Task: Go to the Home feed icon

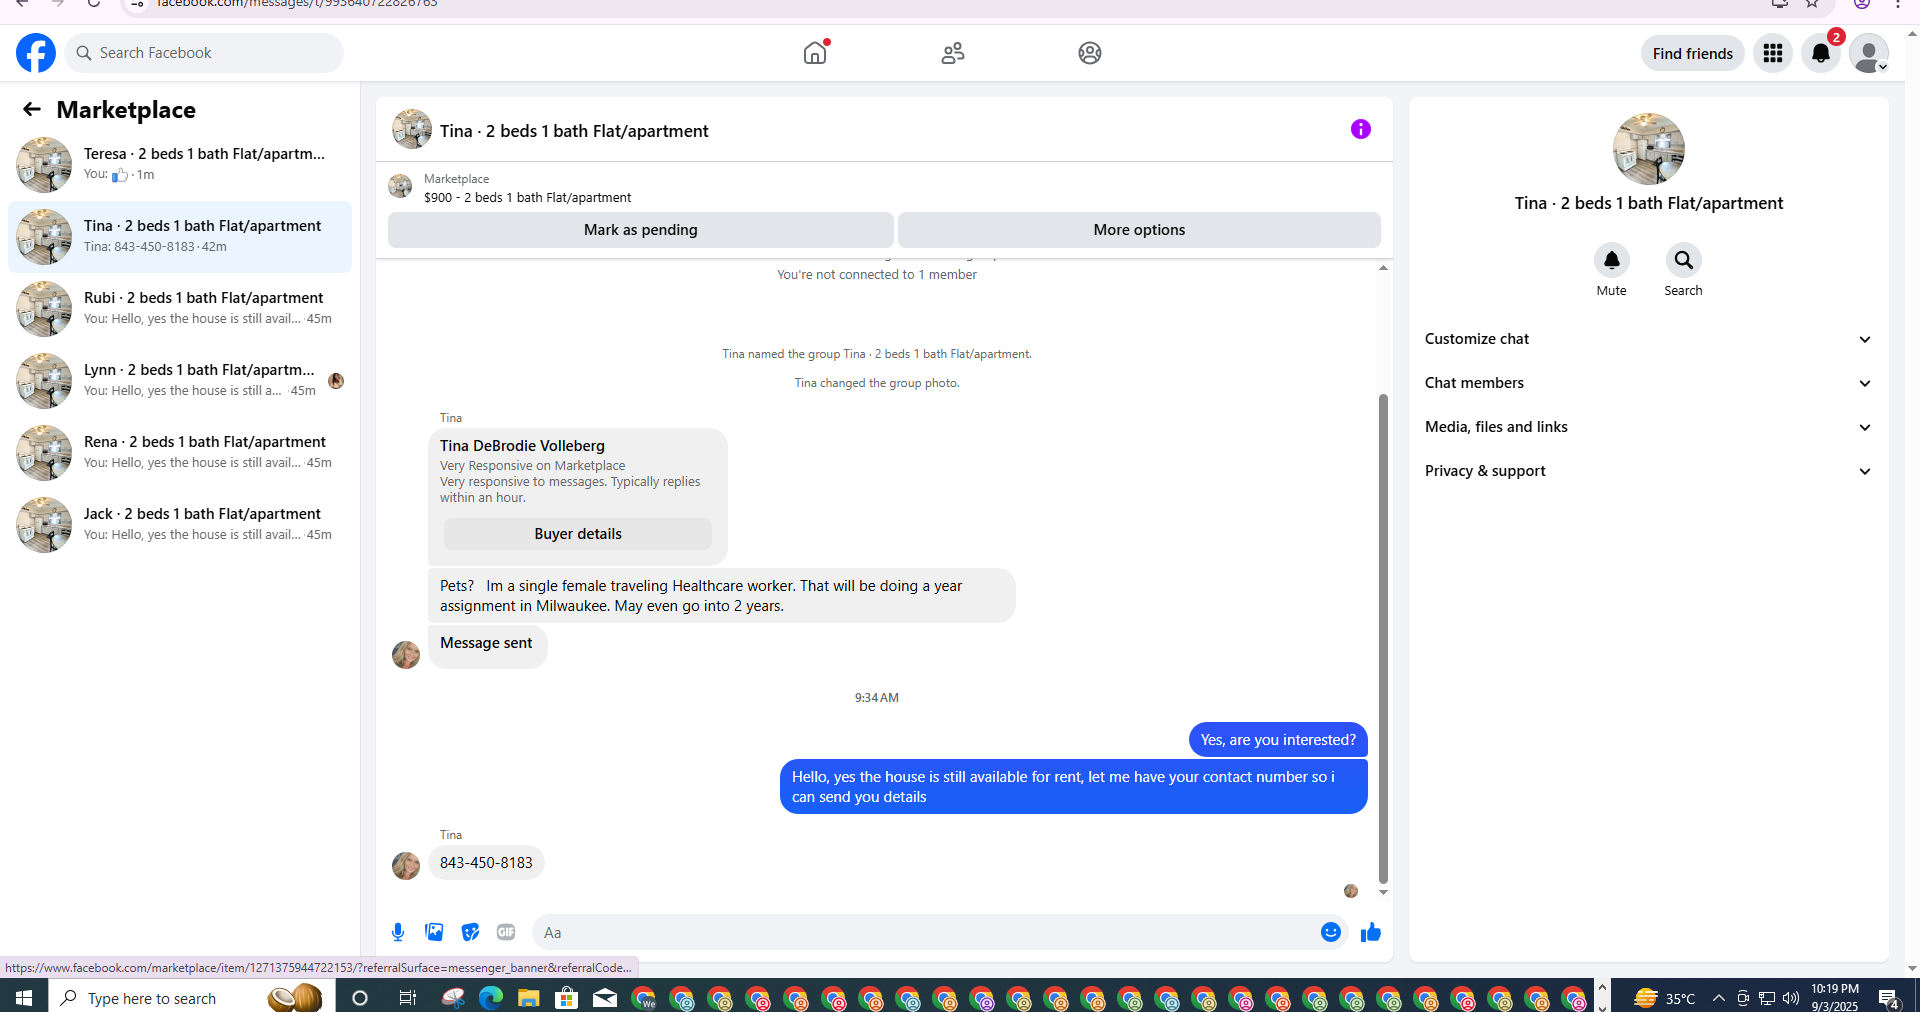Action: pyautogui.click(x=815, y=53)
